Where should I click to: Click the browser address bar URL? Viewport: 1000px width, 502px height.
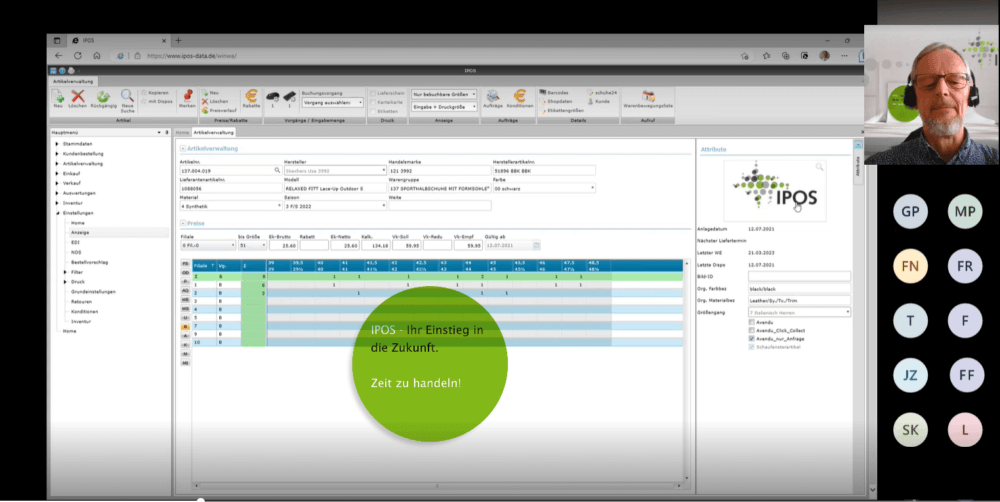click(x=191, y=56)
